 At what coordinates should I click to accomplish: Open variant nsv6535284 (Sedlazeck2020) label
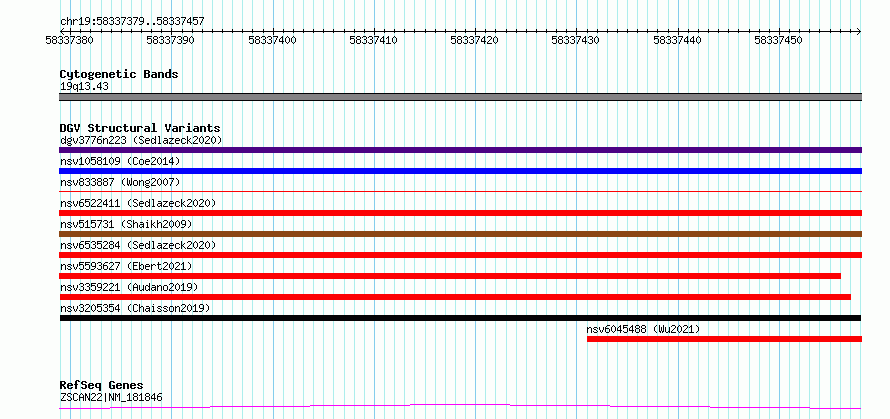tap(138, 245)
